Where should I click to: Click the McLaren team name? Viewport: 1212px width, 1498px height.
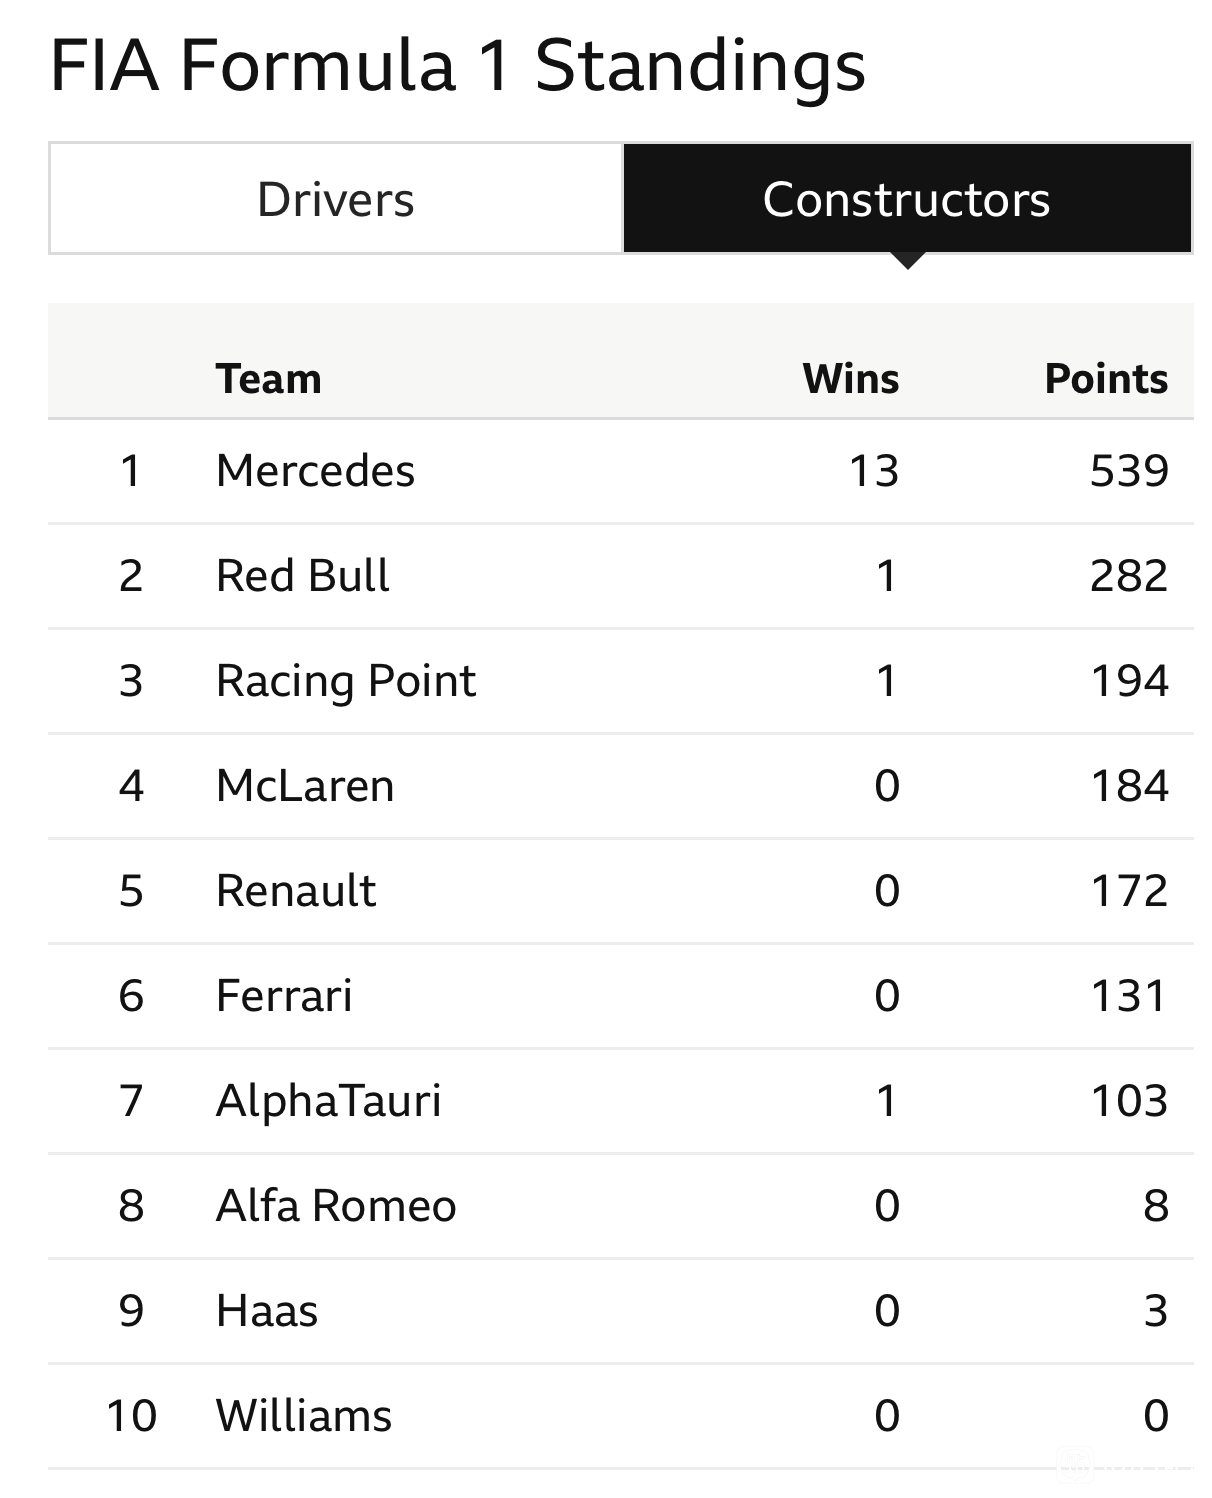pyautogui.click(x=305, y=786)
